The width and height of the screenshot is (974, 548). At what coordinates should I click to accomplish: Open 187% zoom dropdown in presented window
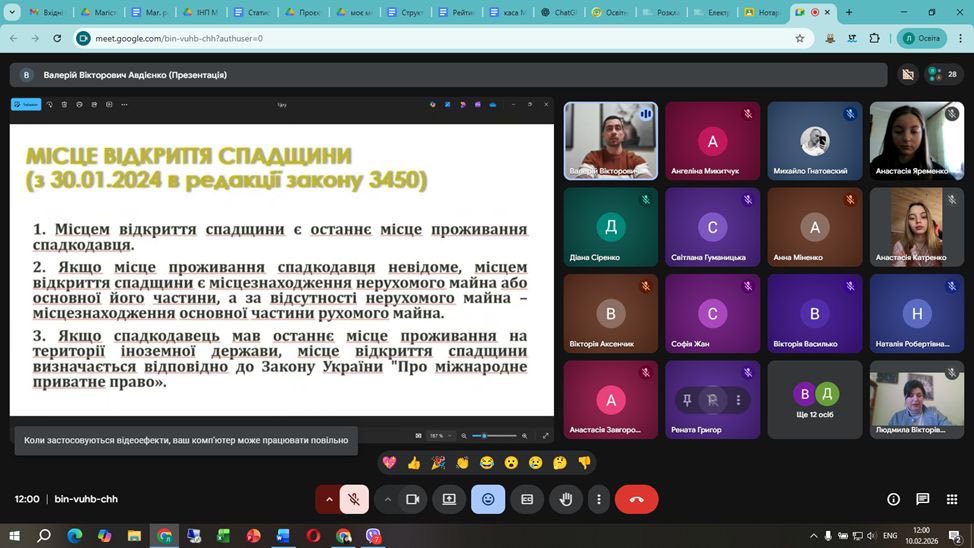click(x=440, y=436)
